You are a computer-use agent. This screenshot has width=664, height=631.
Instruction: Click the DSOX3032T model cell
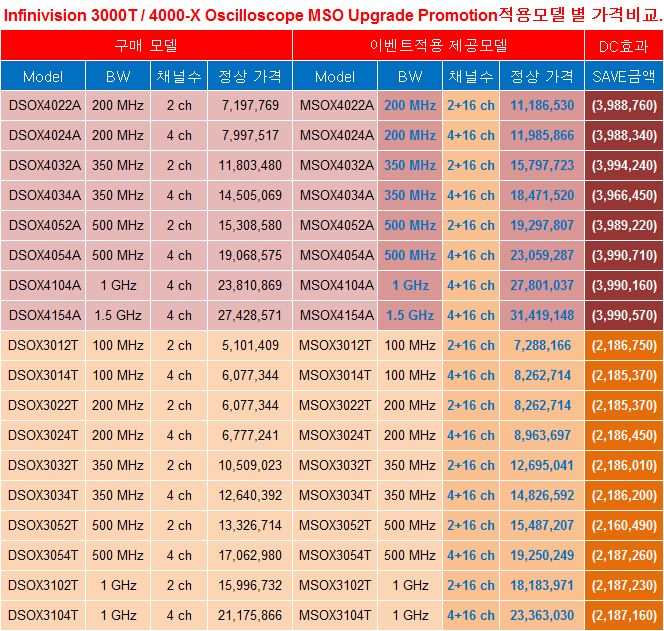click(43, 465)
